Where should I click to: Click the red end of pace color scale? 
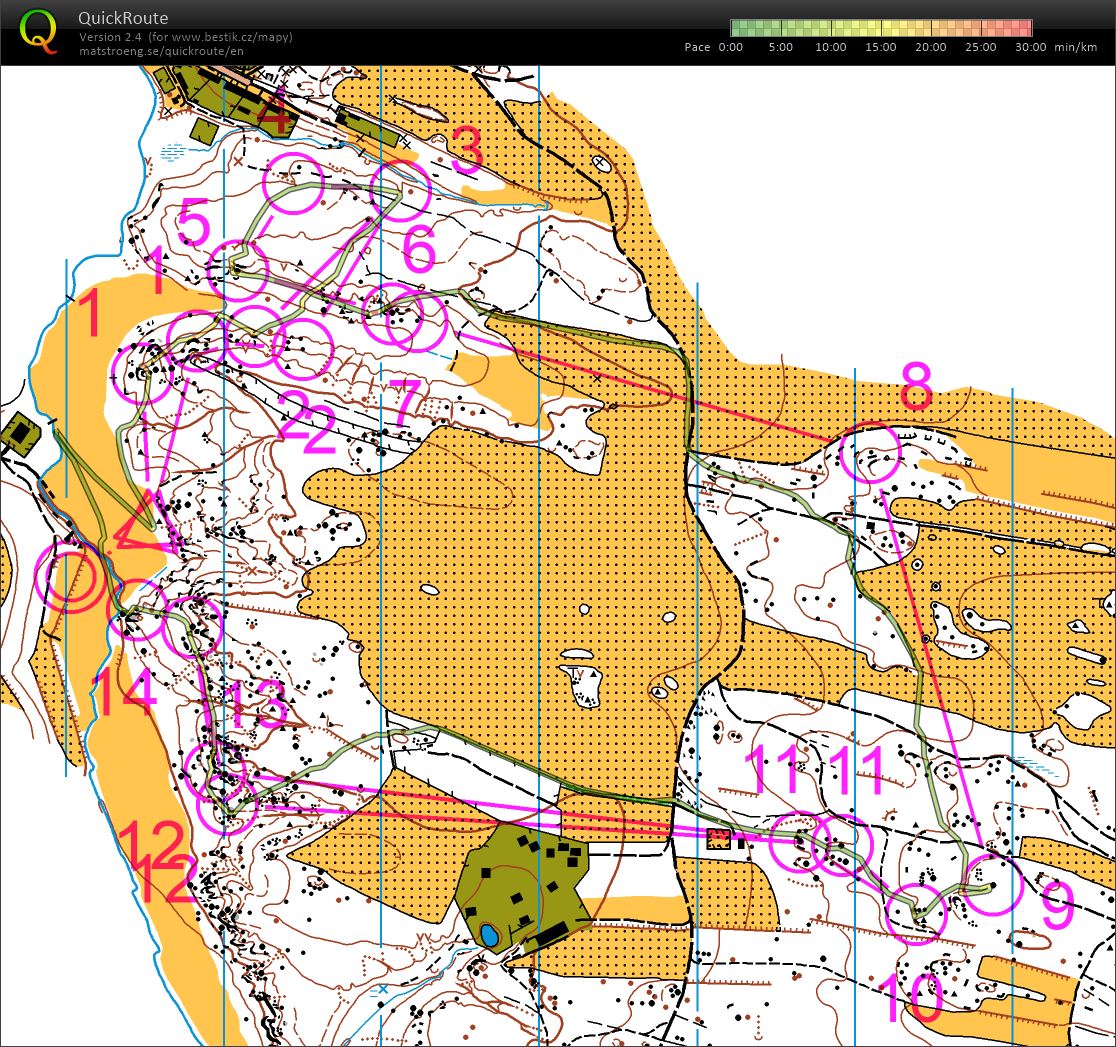1025,28
